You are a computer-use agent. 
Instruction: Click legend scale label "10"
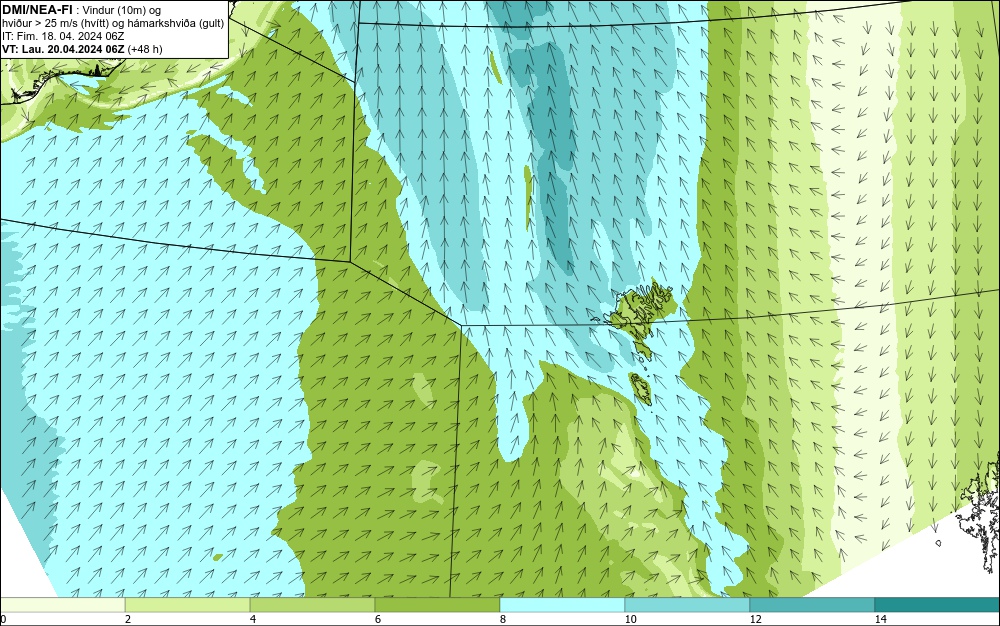[x=630, y=619]
